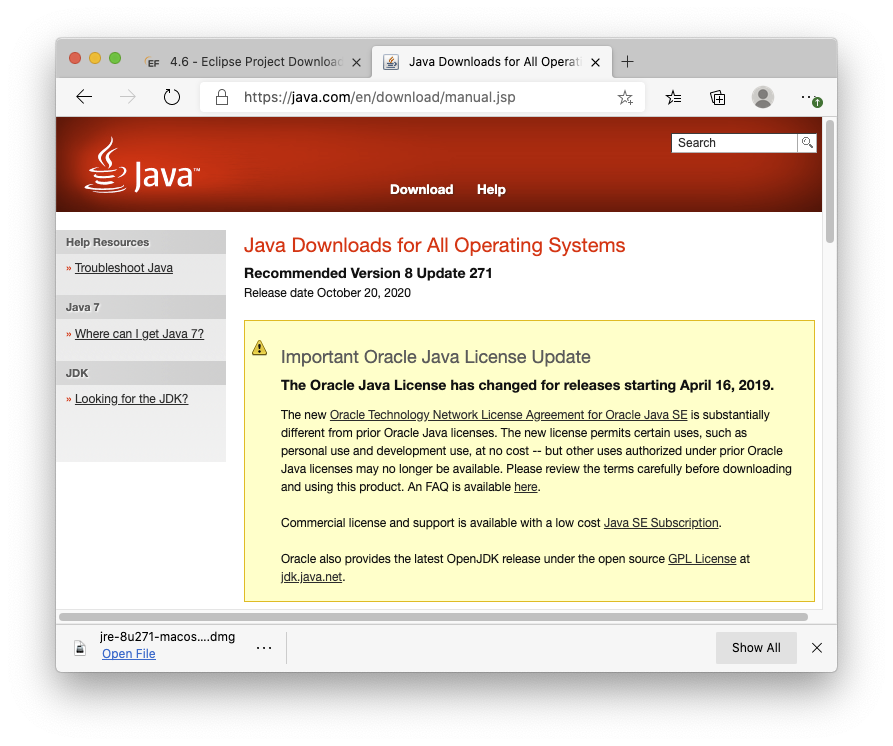
Task: Click the search magnifier button
Action: [806, 143]
